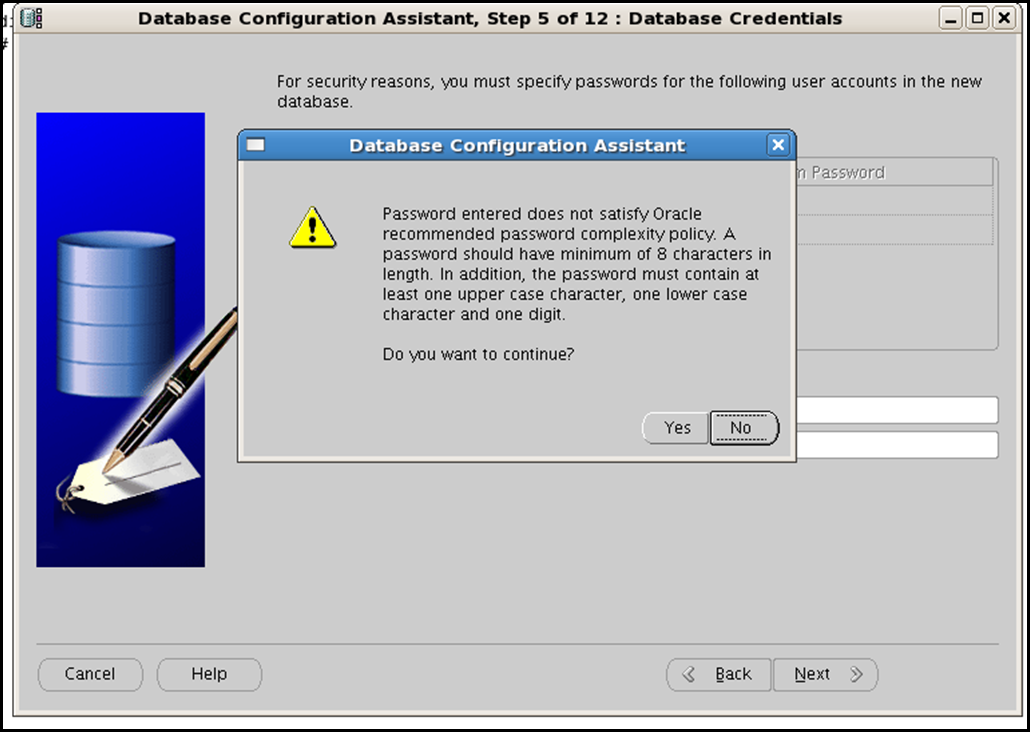Click Yes to continue with weak password
The image size is (1030, 732).
pyautogui.click(x=675, y=428)
